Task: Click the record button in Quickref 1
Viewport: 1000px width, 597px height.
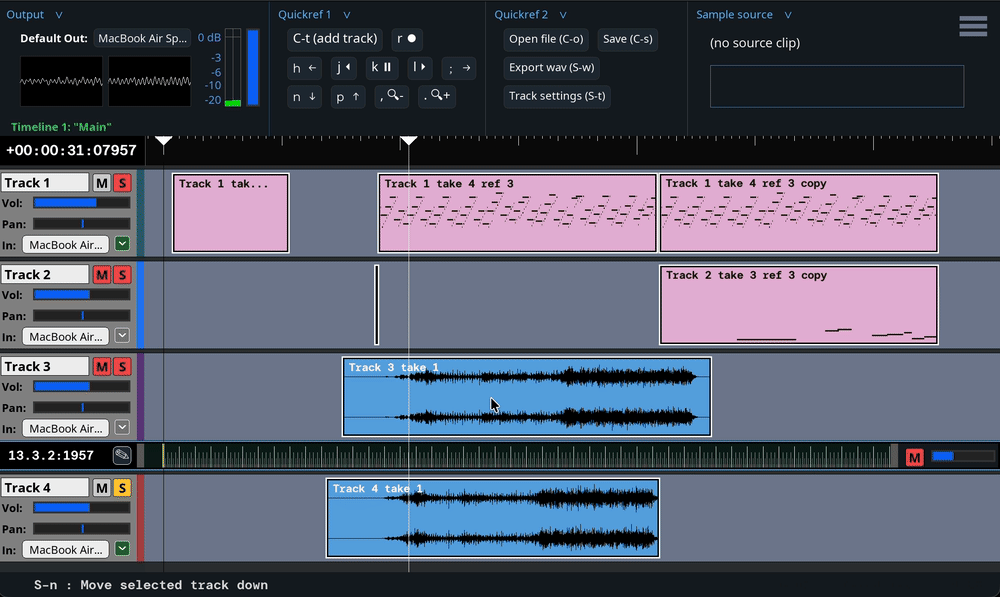Action: pyautogui.click(x=406, y=39)
